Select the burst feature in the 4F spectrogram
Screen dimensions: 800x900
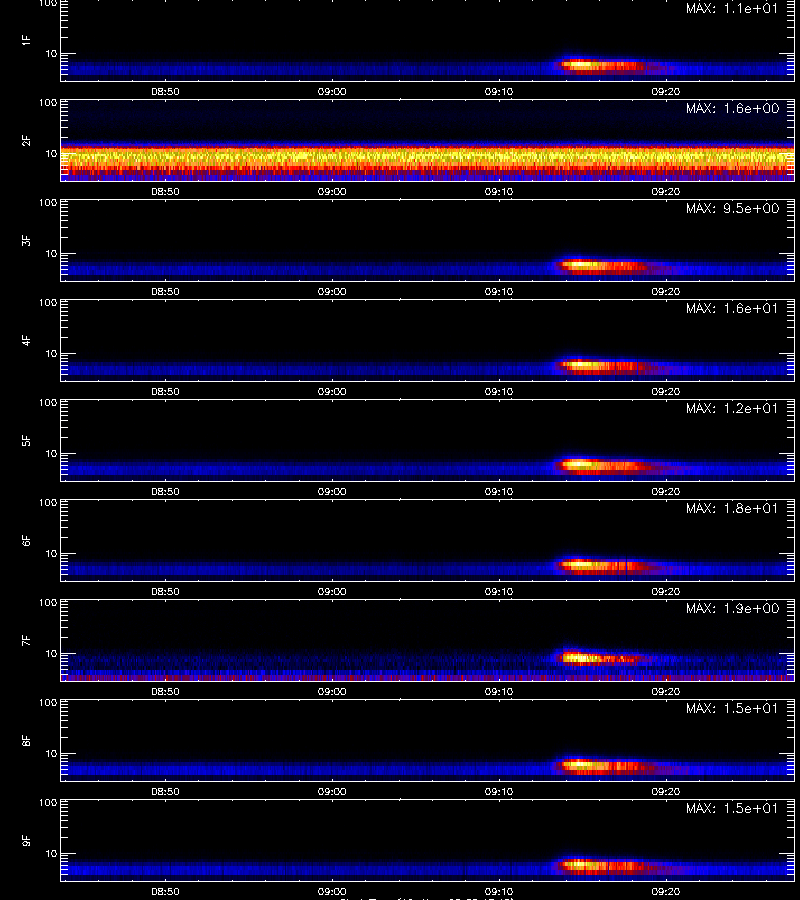click(x=600, y=365)
